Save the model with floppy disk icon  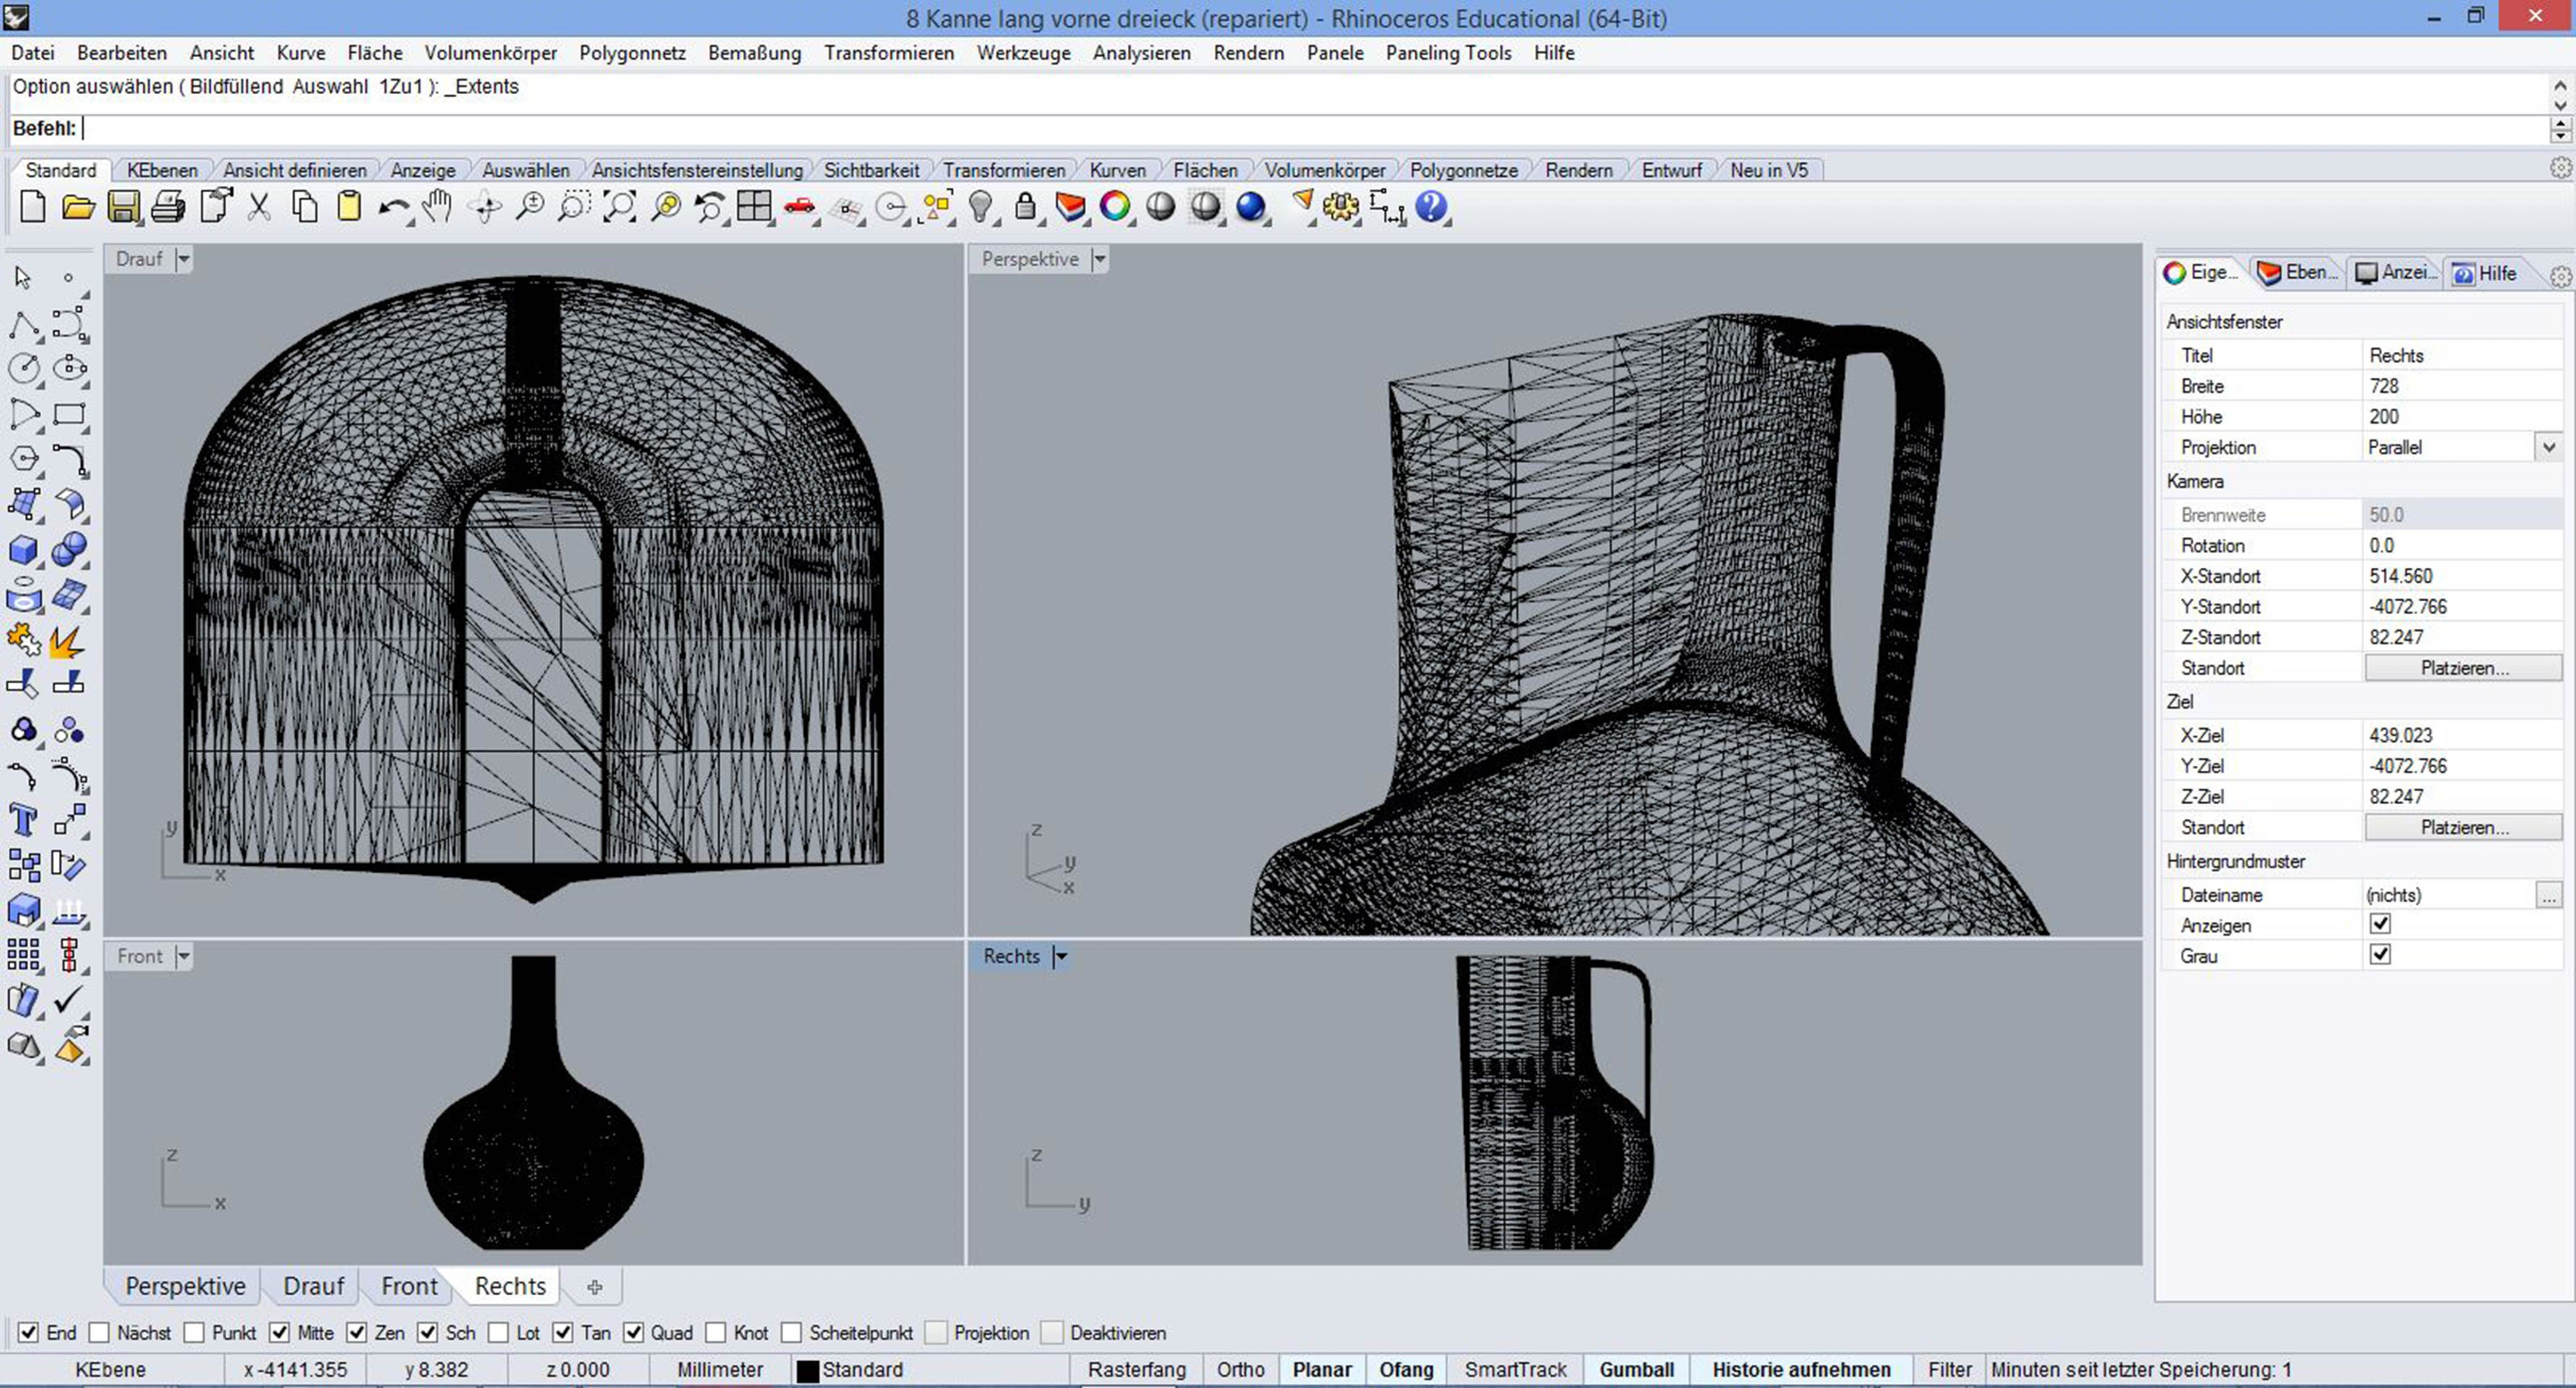click(123, 207)
